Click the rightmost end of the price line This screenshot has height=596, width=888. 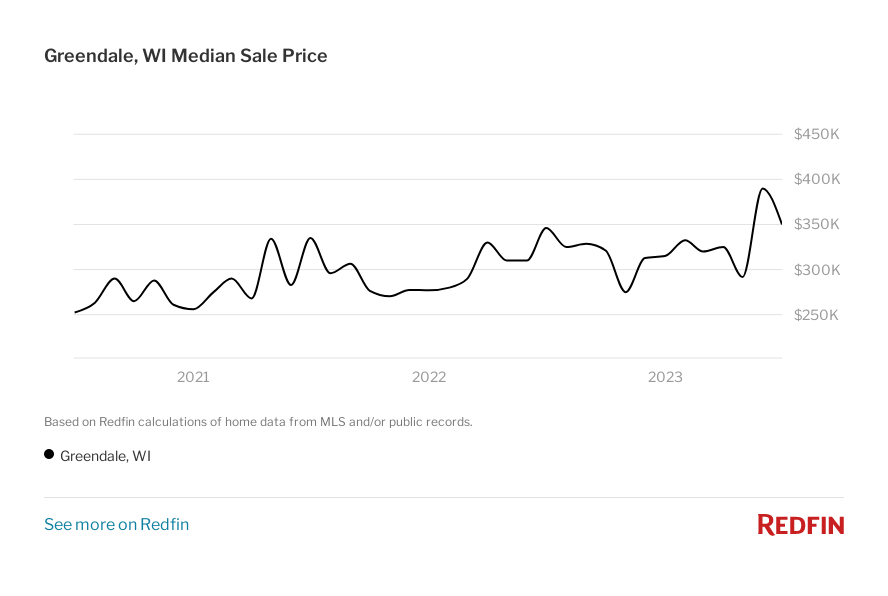[x=781, y=224]
